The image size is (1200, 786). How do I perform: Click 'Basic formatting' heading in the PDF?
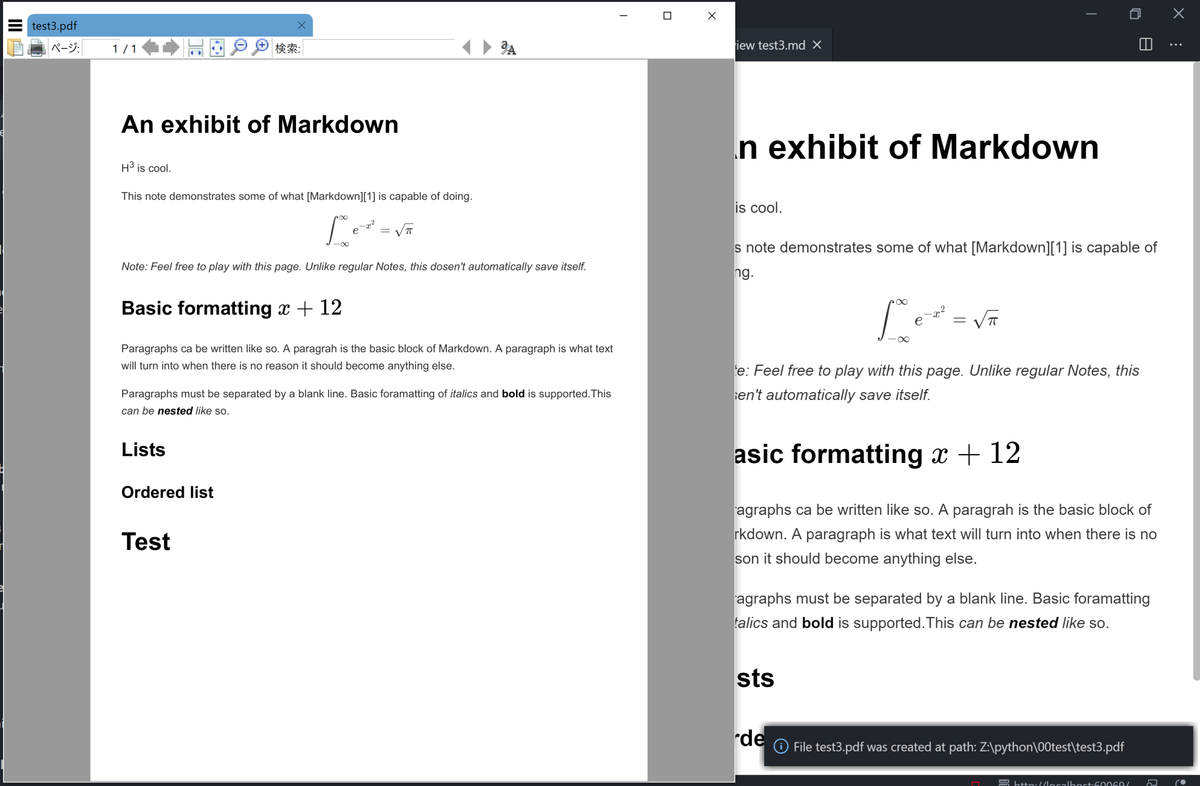[231, 308]
